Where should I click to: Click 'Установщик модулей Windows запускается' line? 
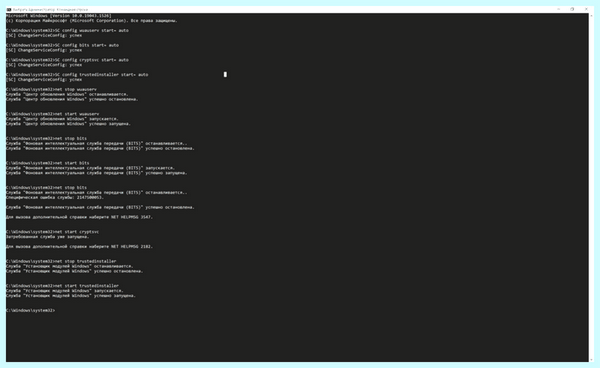[x=65, y=291]
